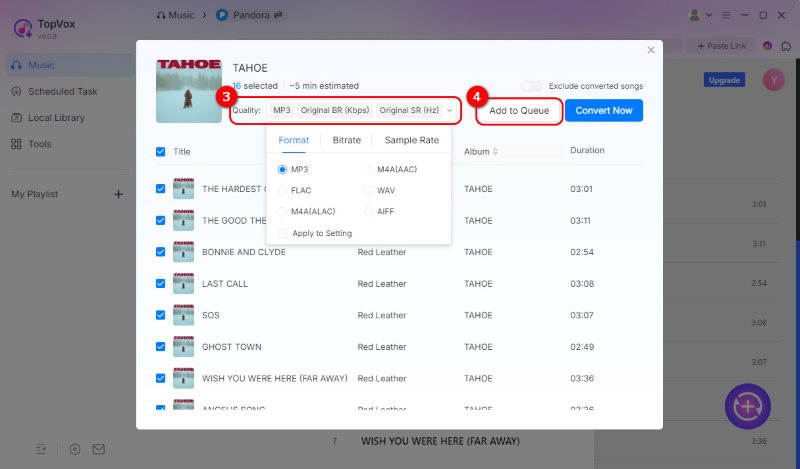Uncheck THE HARDEST song checkbox

tap(161, 189)
